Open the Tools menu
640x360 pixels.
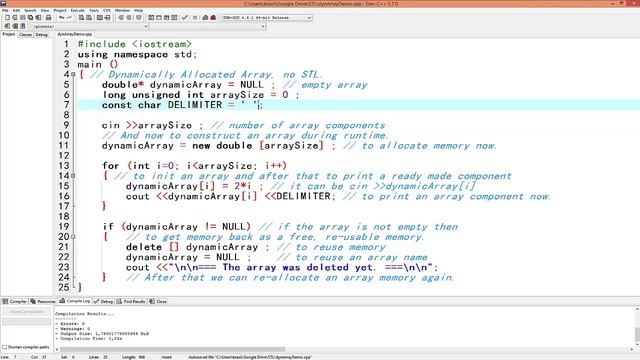coord(94,10)
